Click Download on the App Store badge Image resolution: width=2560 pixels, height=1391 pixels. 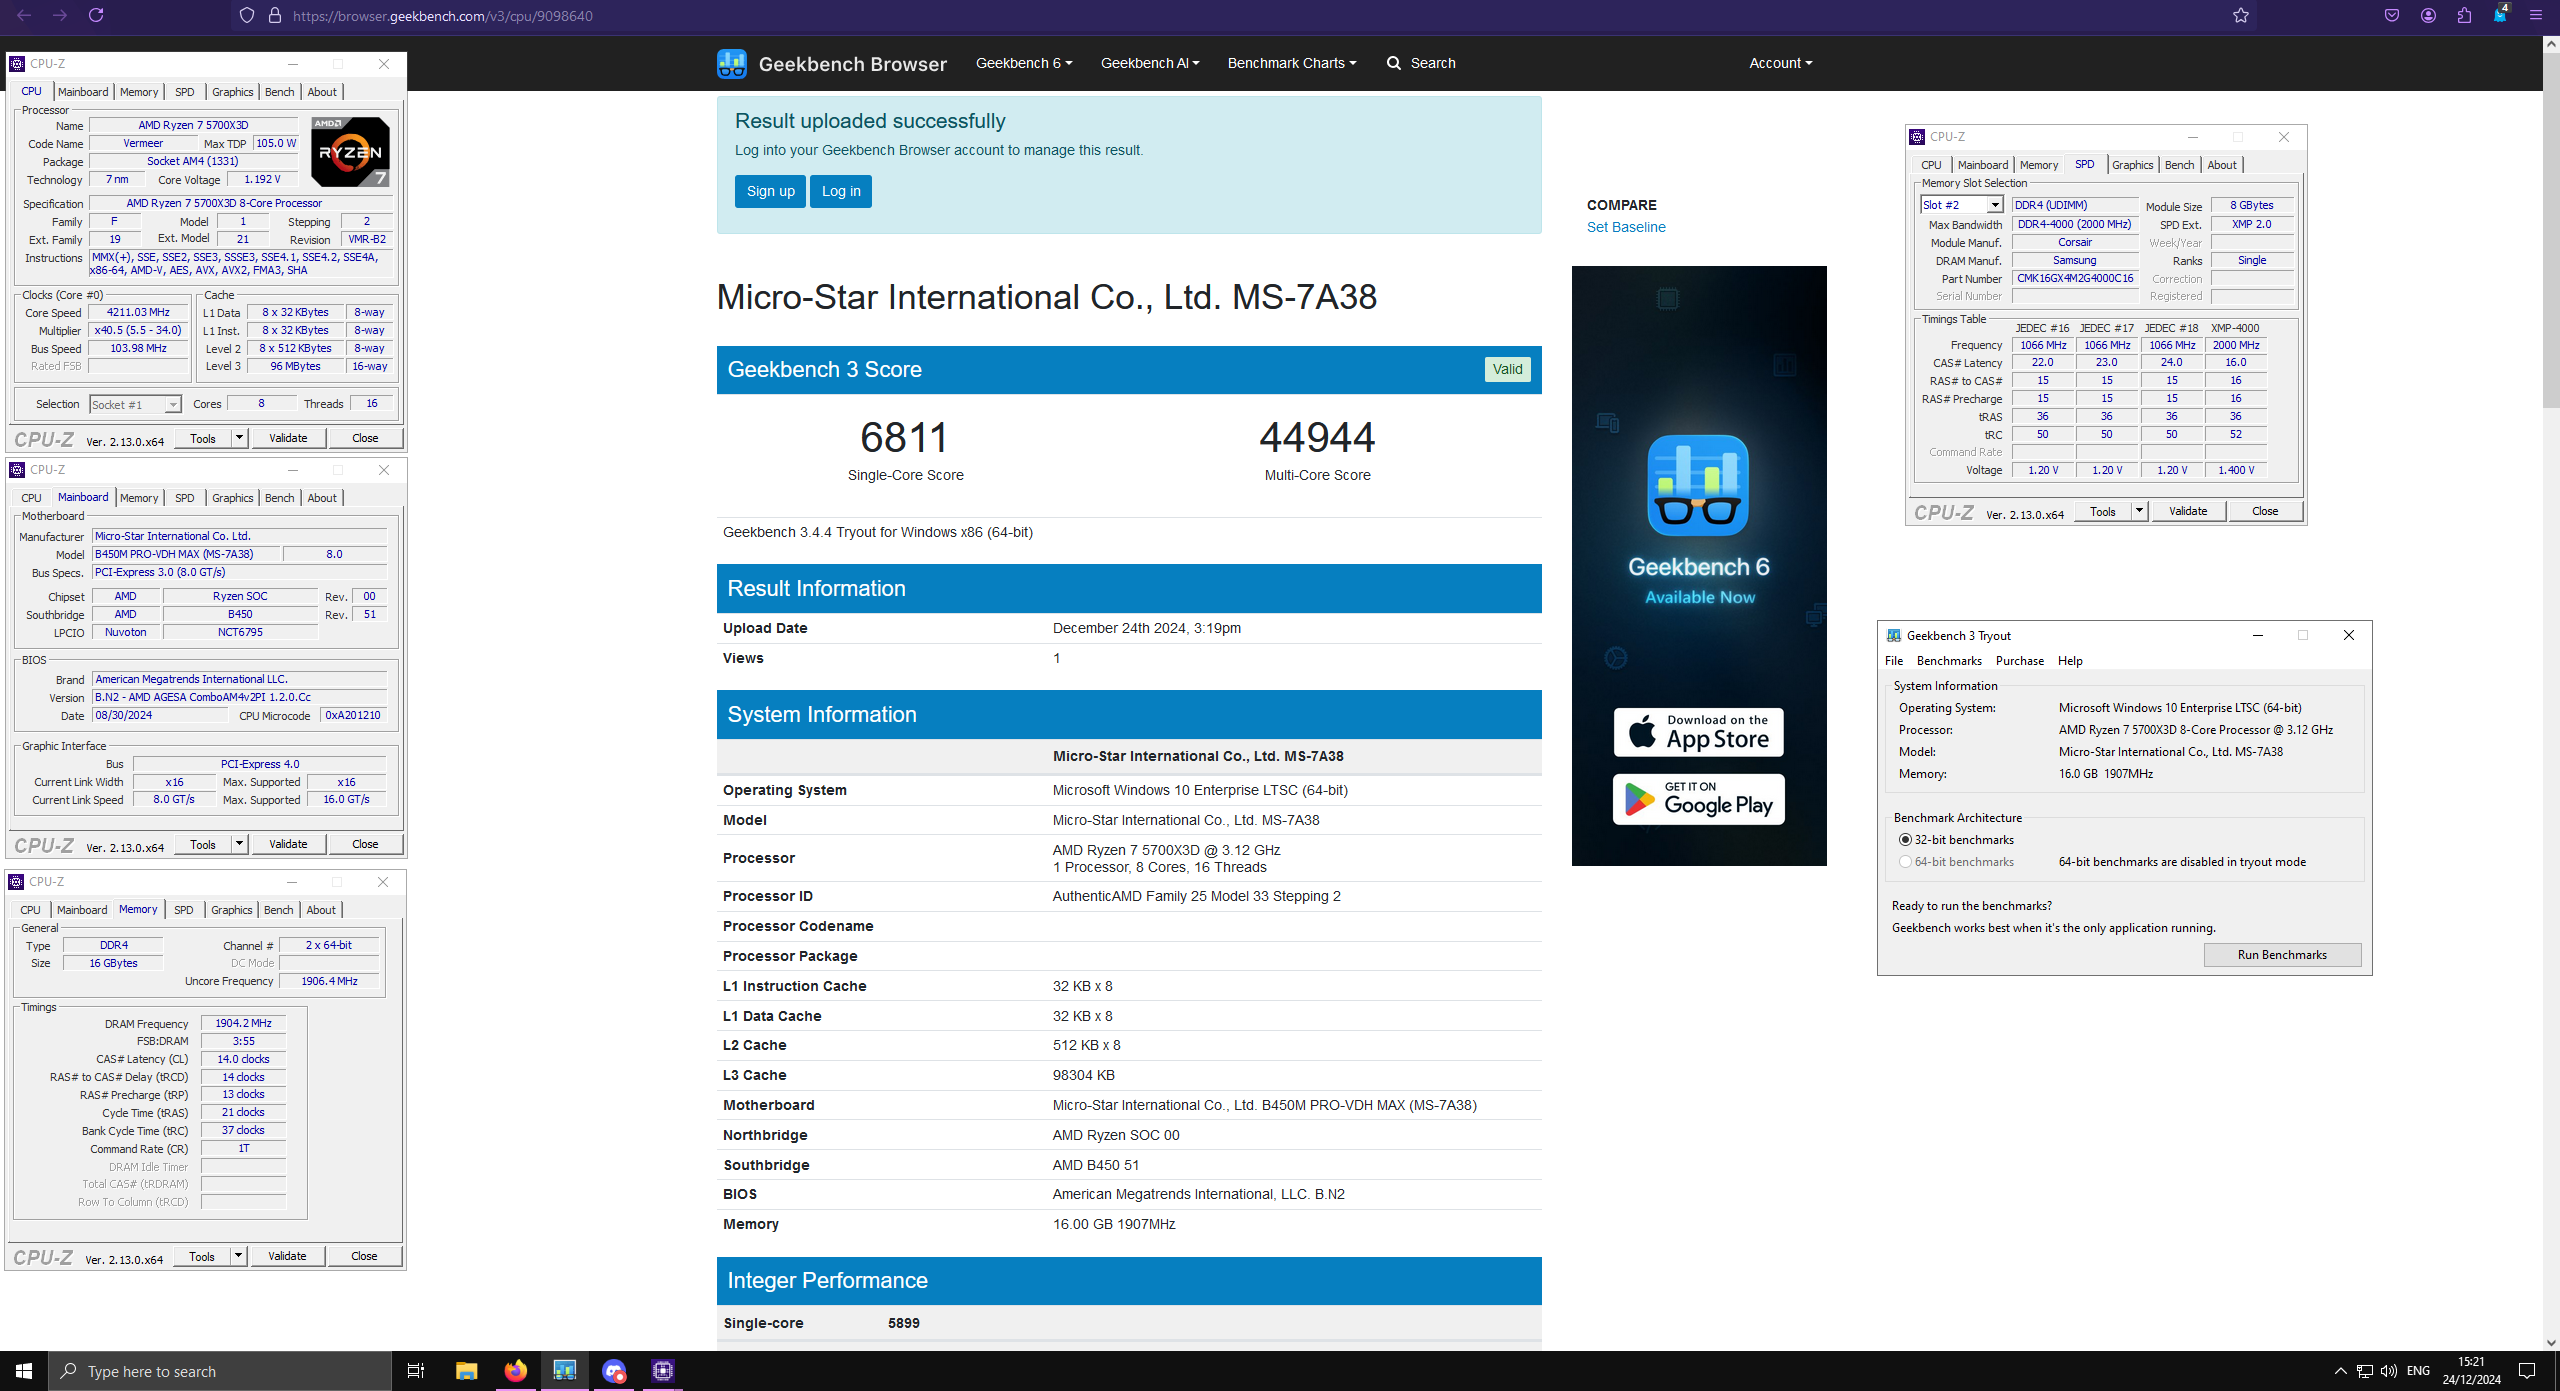point(1698,732)
